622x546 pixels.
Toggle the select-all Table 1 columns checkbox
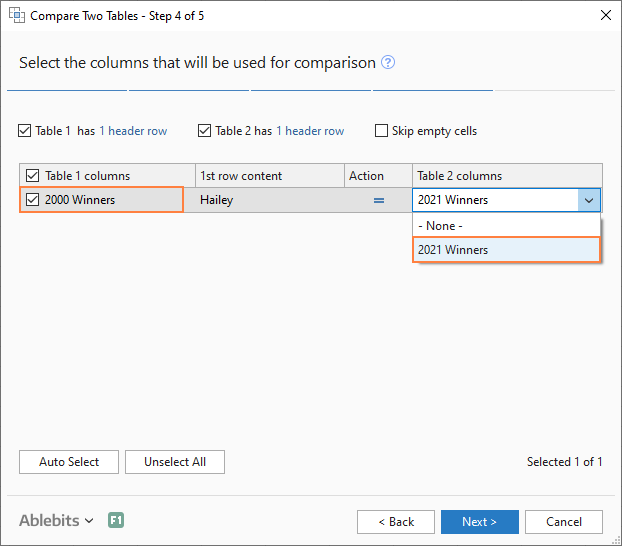[x=32, y=176]
